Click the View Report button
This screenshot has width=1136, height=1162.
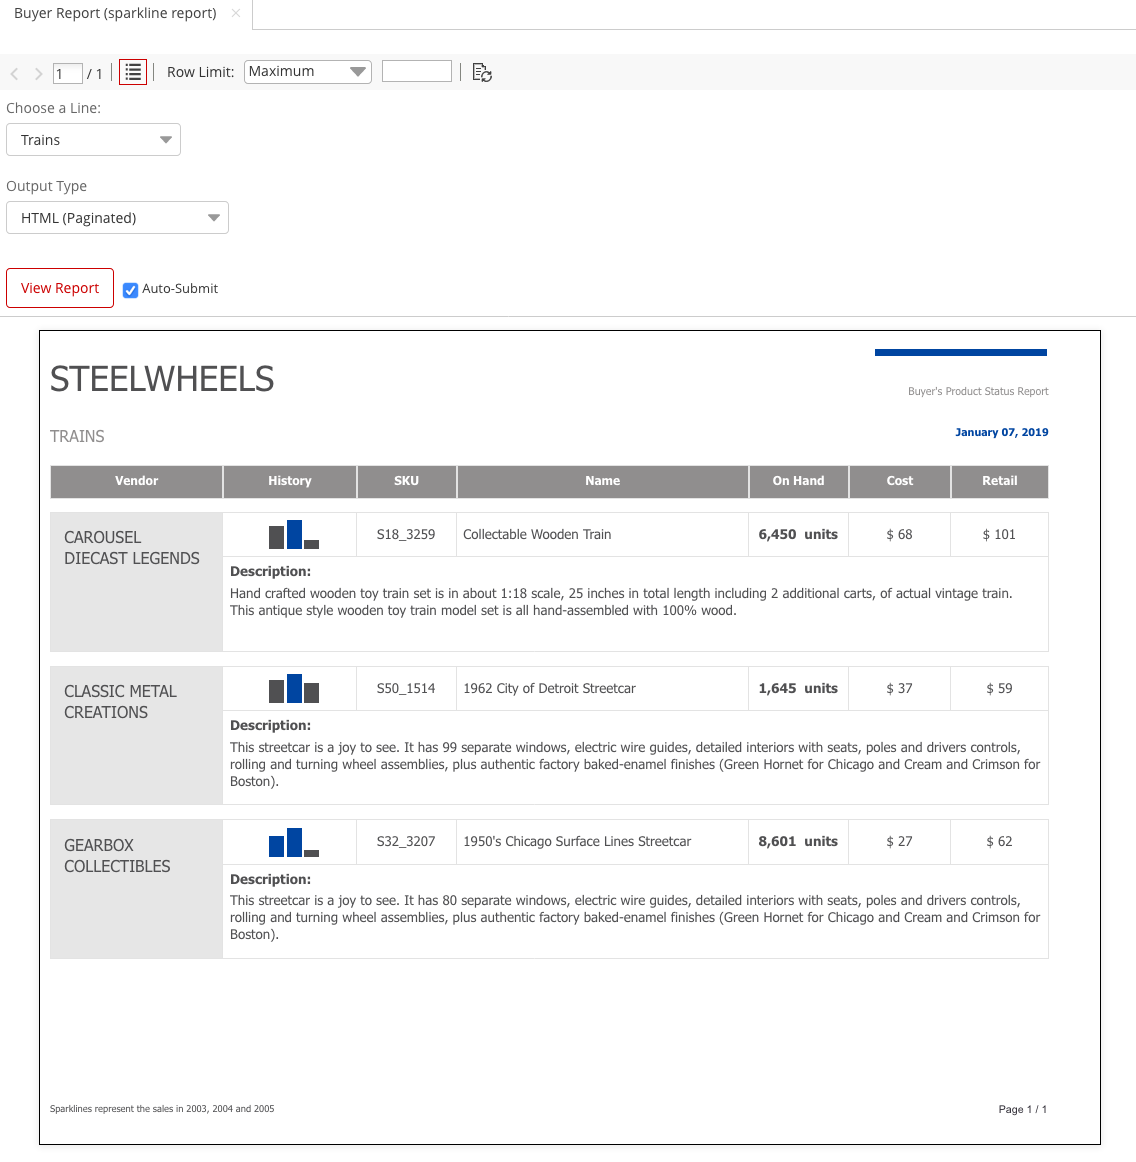(x=60, y=288)
